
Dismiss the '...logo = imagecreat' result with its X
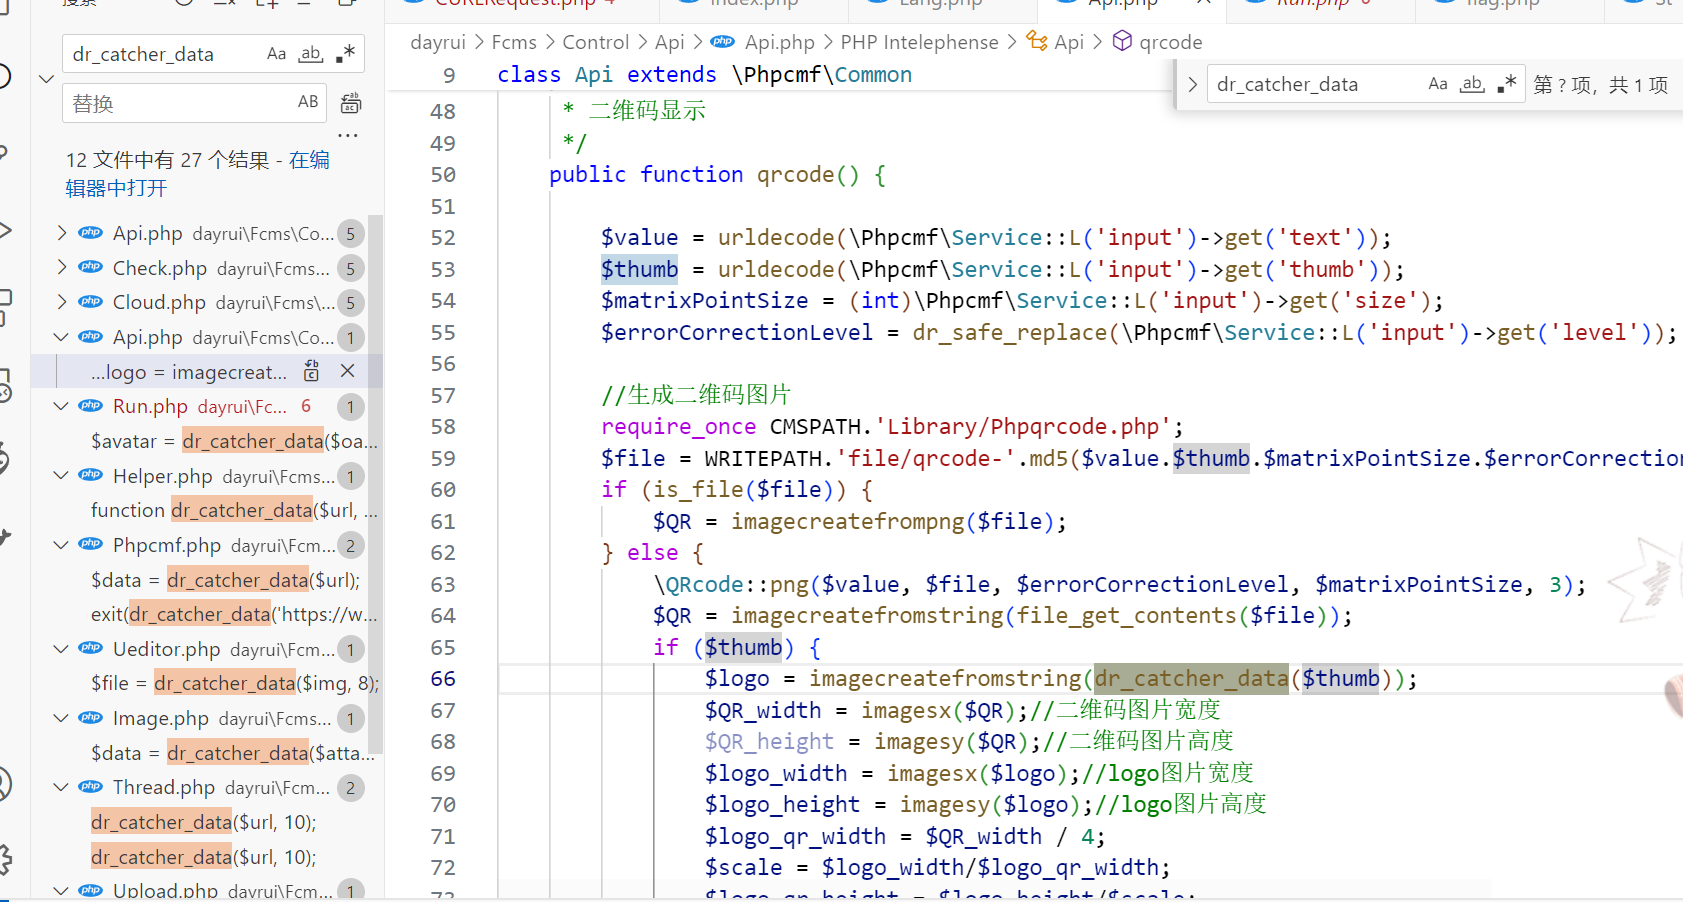click(347, 371)
